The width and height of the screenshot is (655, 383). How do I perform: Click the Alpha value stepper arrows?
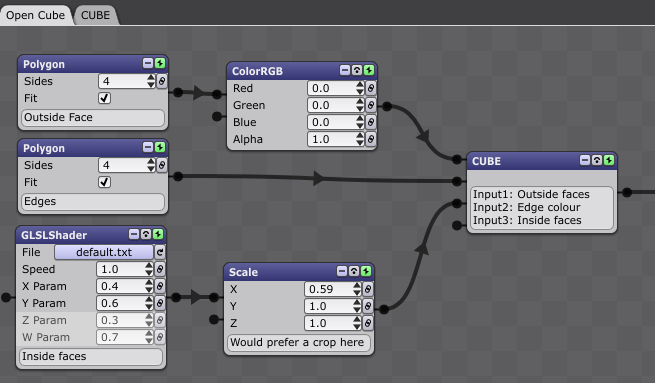(360, 140)
